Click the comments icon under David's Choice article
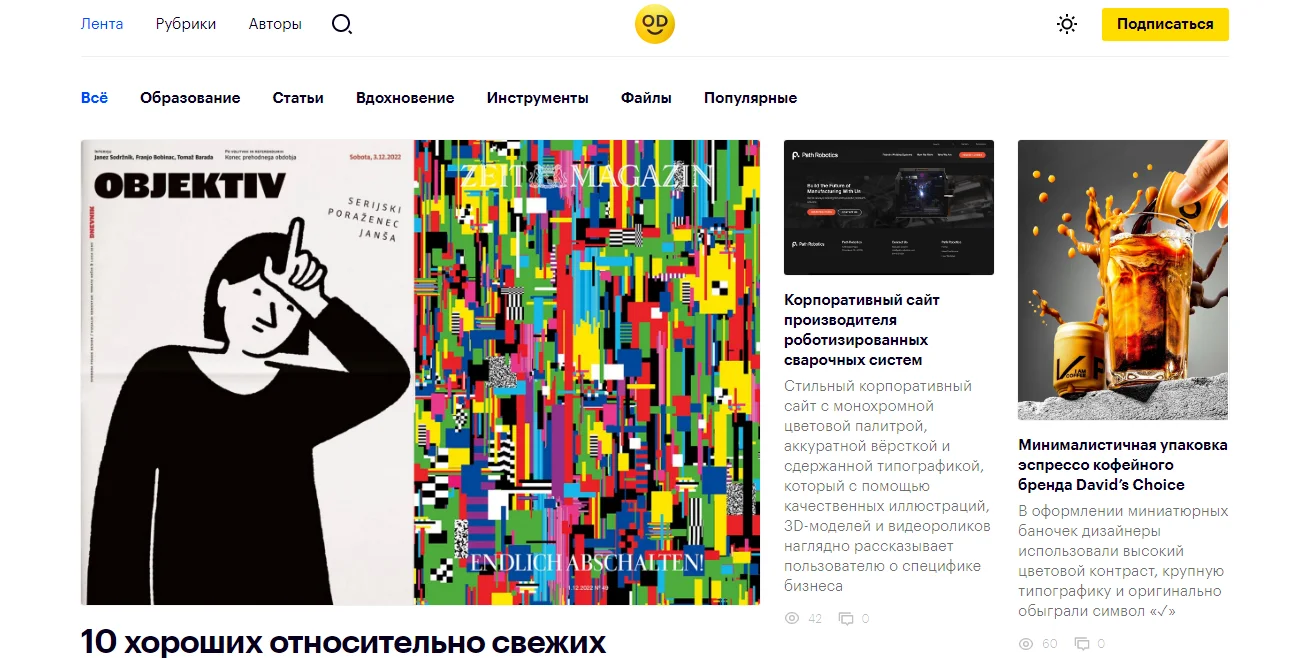Image resolution: width=1305 pixels, height=658 pixels. pos(1081,644)
